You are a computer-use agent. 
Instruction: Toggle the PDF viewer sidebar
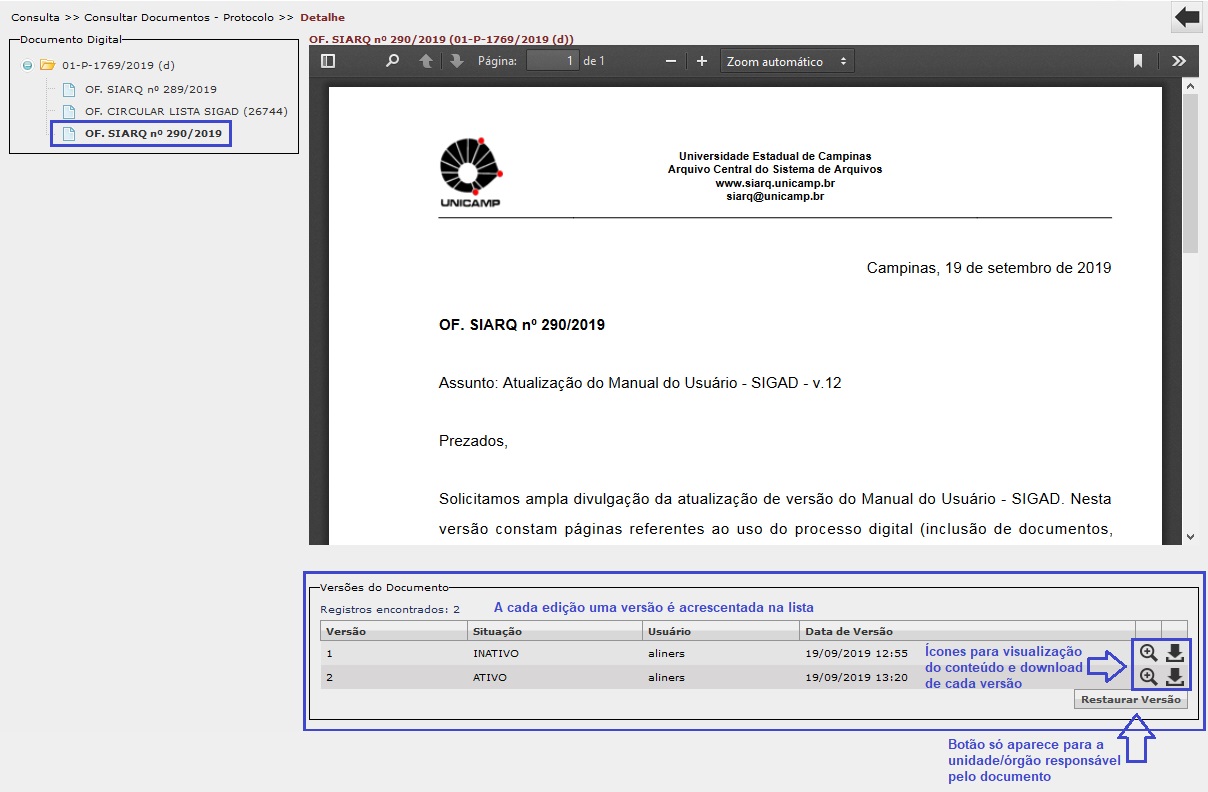point(328,61)
